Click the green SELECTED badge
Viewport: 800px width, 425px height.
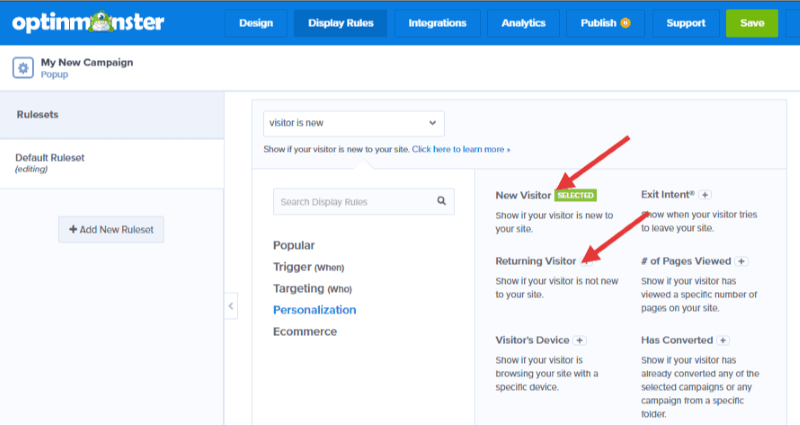(576, 195)
